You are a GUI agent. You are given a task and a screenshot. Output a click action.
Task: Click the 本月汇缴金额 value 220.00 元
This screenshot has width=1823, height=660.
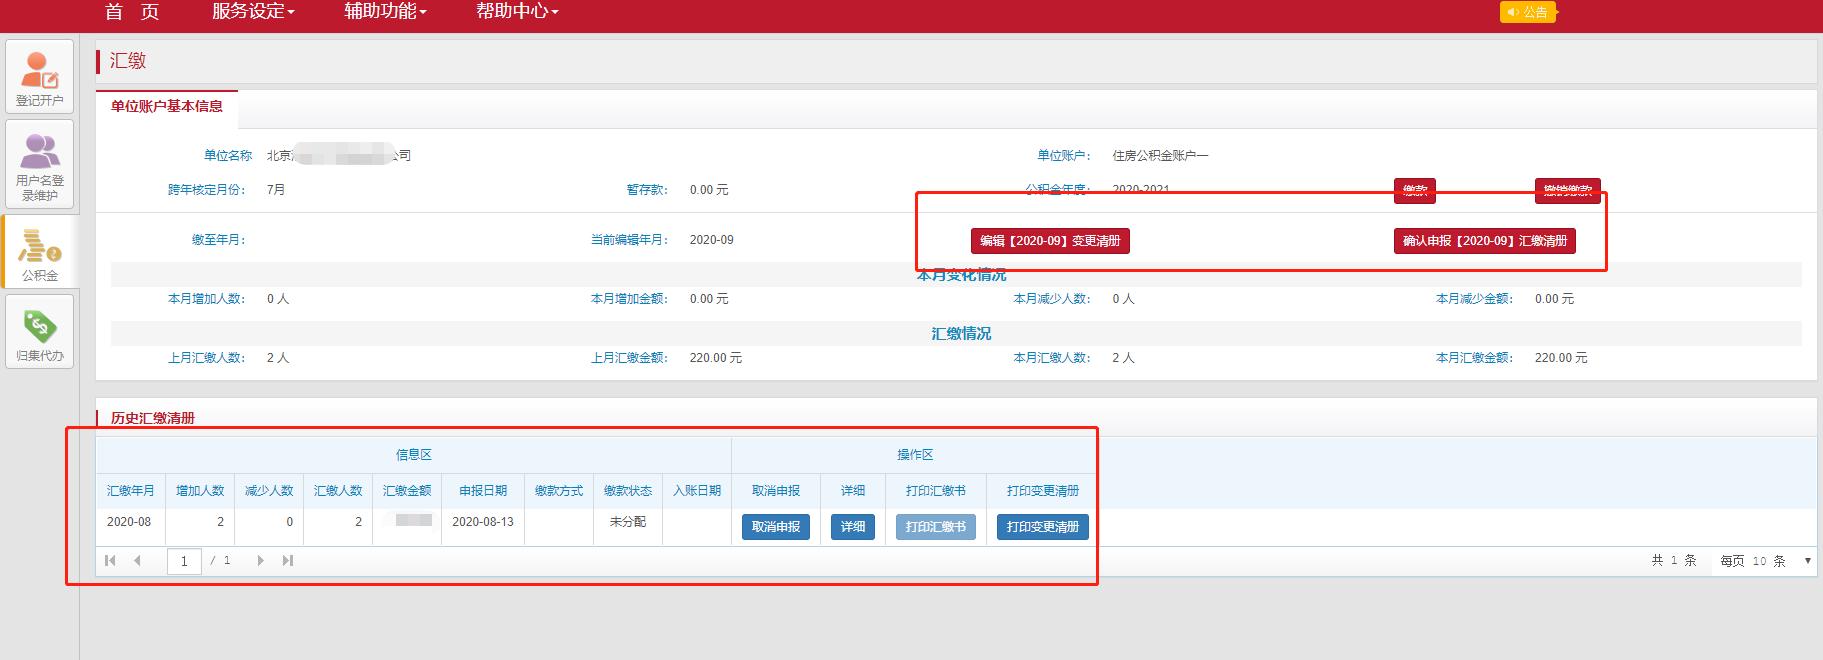(1561, 358)
